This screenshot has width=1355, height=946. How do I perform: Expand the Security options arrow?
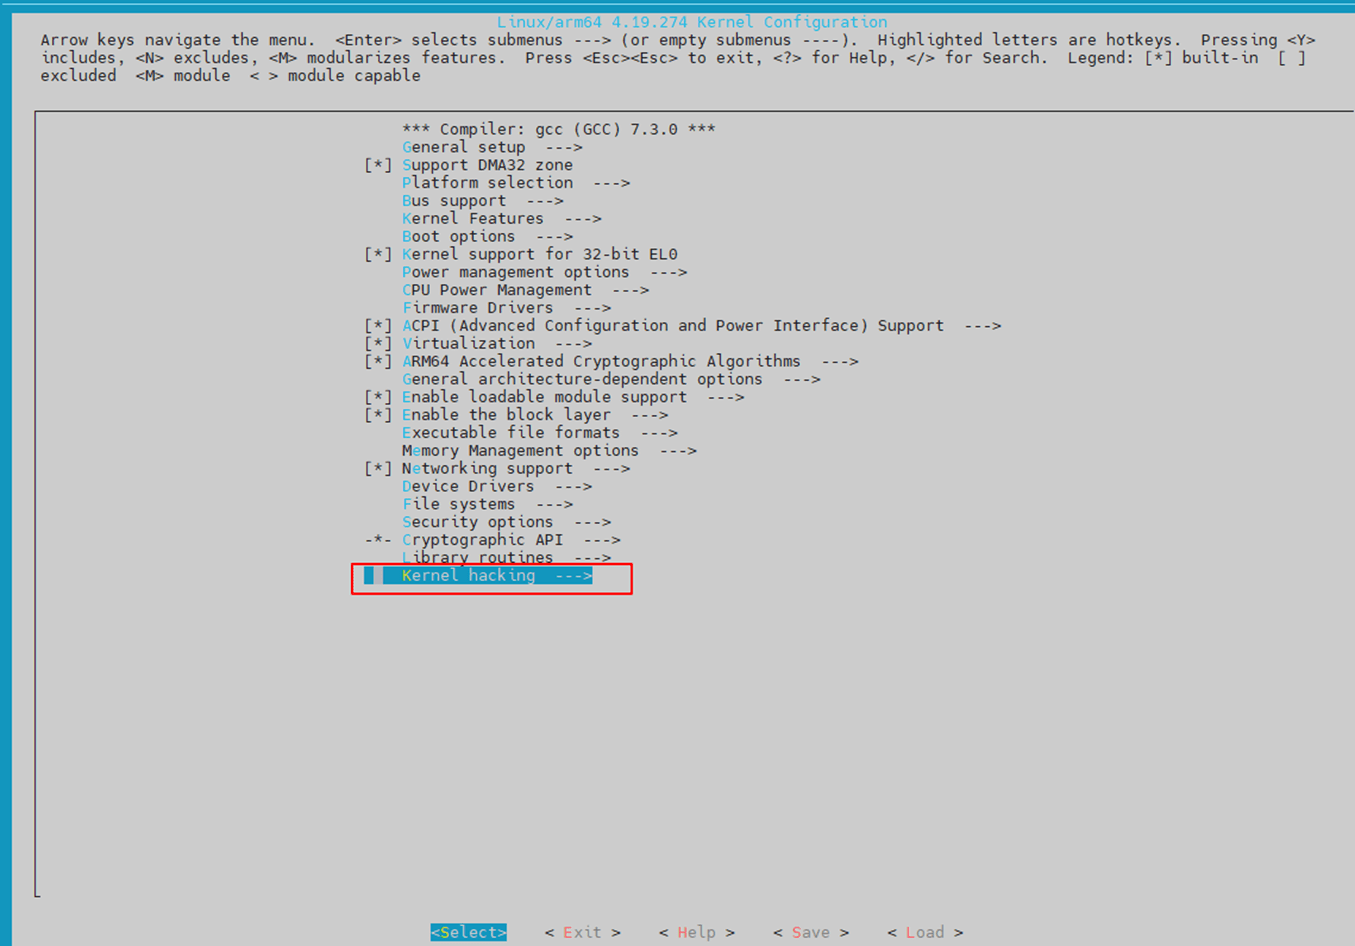click(592, 523)
